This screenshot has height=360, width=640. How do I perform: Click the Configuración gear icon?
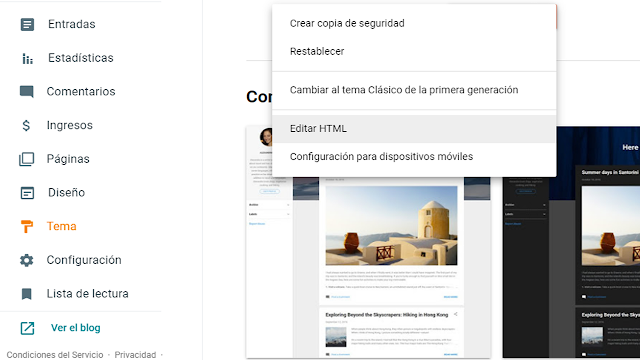[27, 260]
